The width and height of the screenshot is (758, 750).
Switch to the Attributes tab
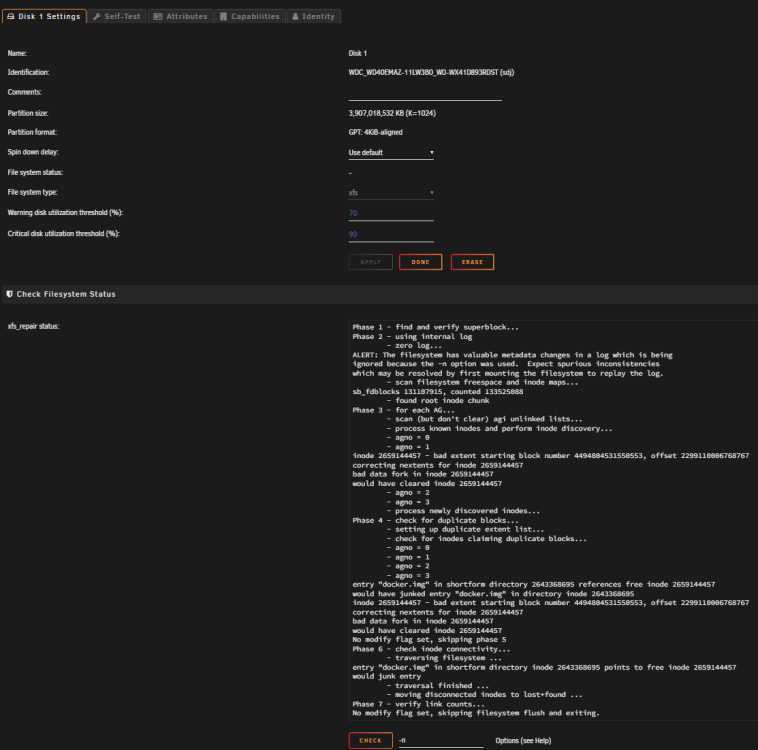pos(180,16)
